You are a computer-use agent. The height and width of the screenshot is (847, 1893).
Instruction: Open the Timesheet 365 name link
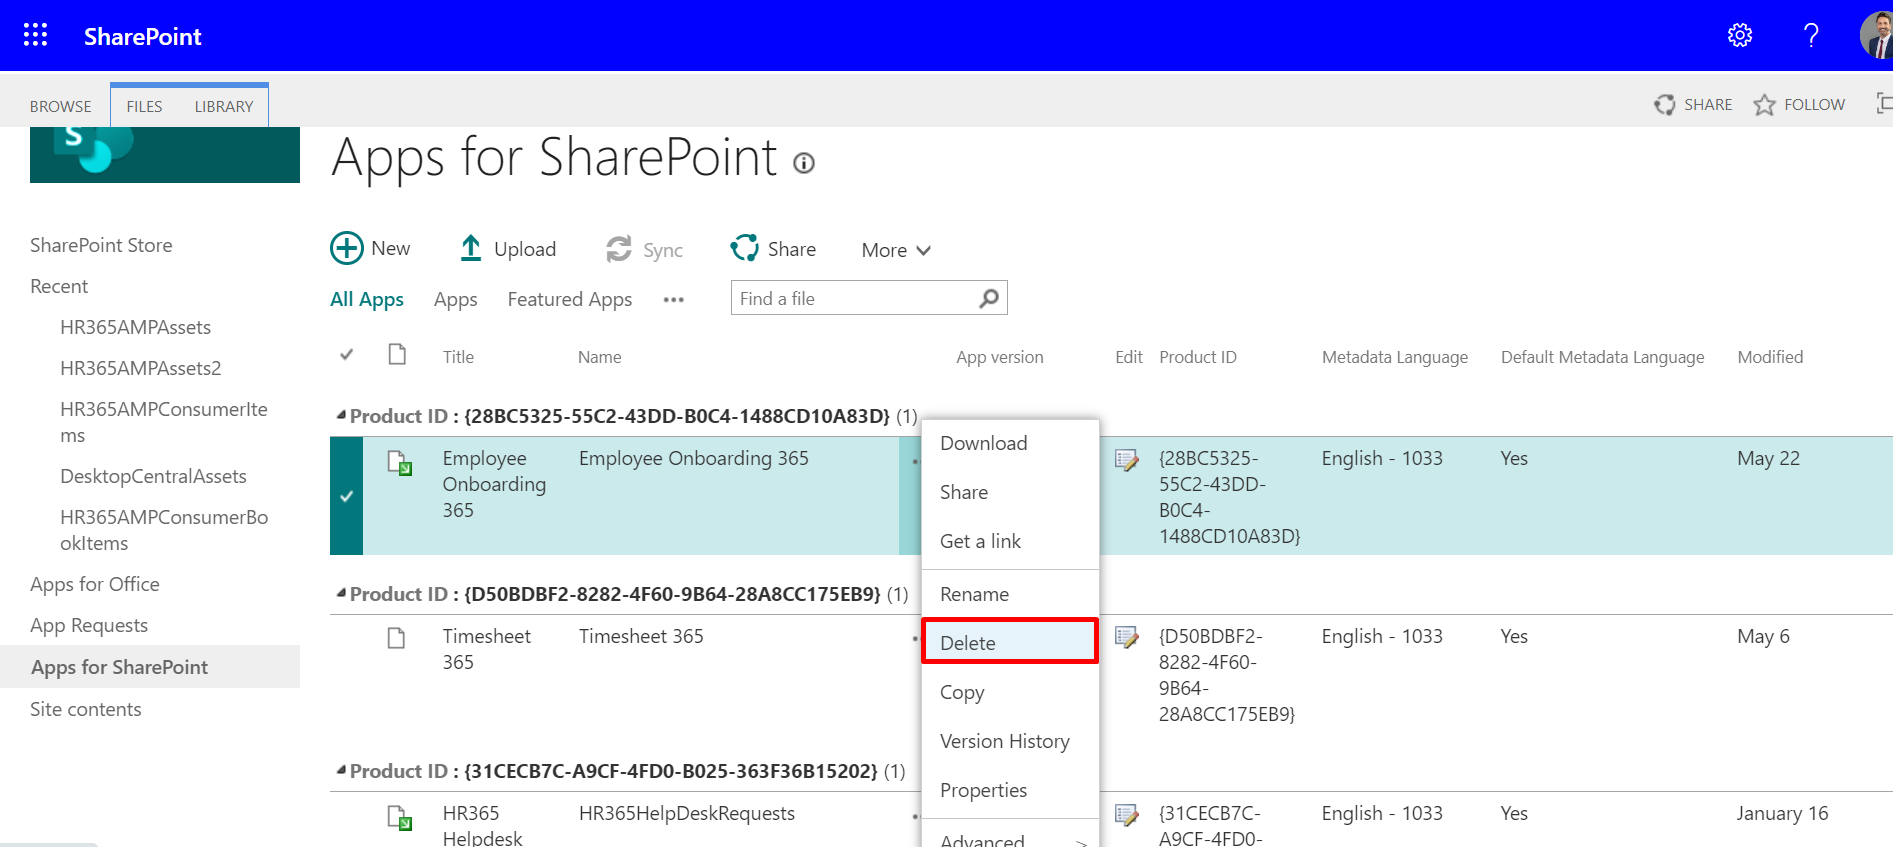tap(641, 636)
